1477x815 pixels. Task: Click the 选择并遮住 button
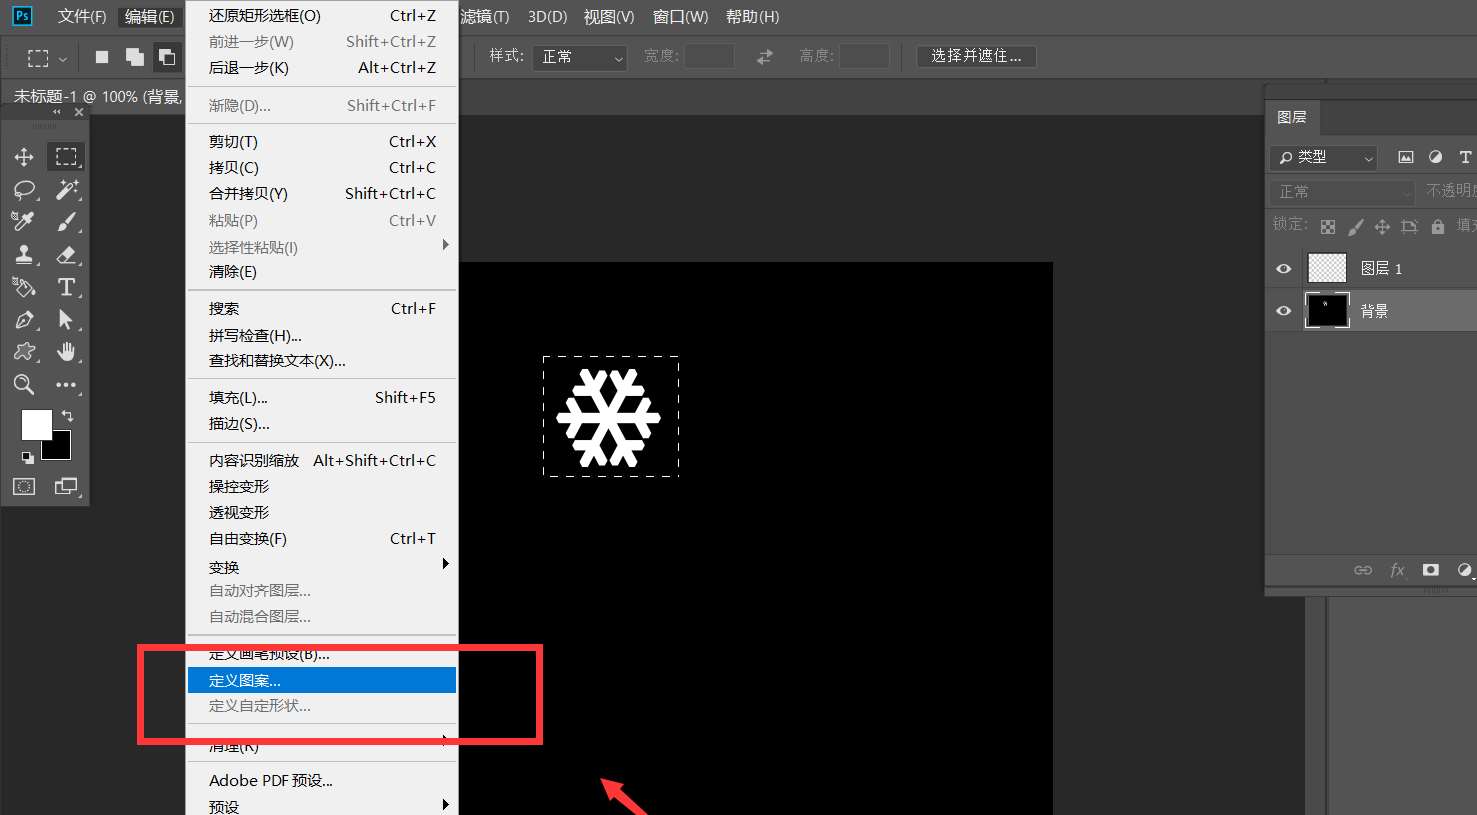coord(976,56)
